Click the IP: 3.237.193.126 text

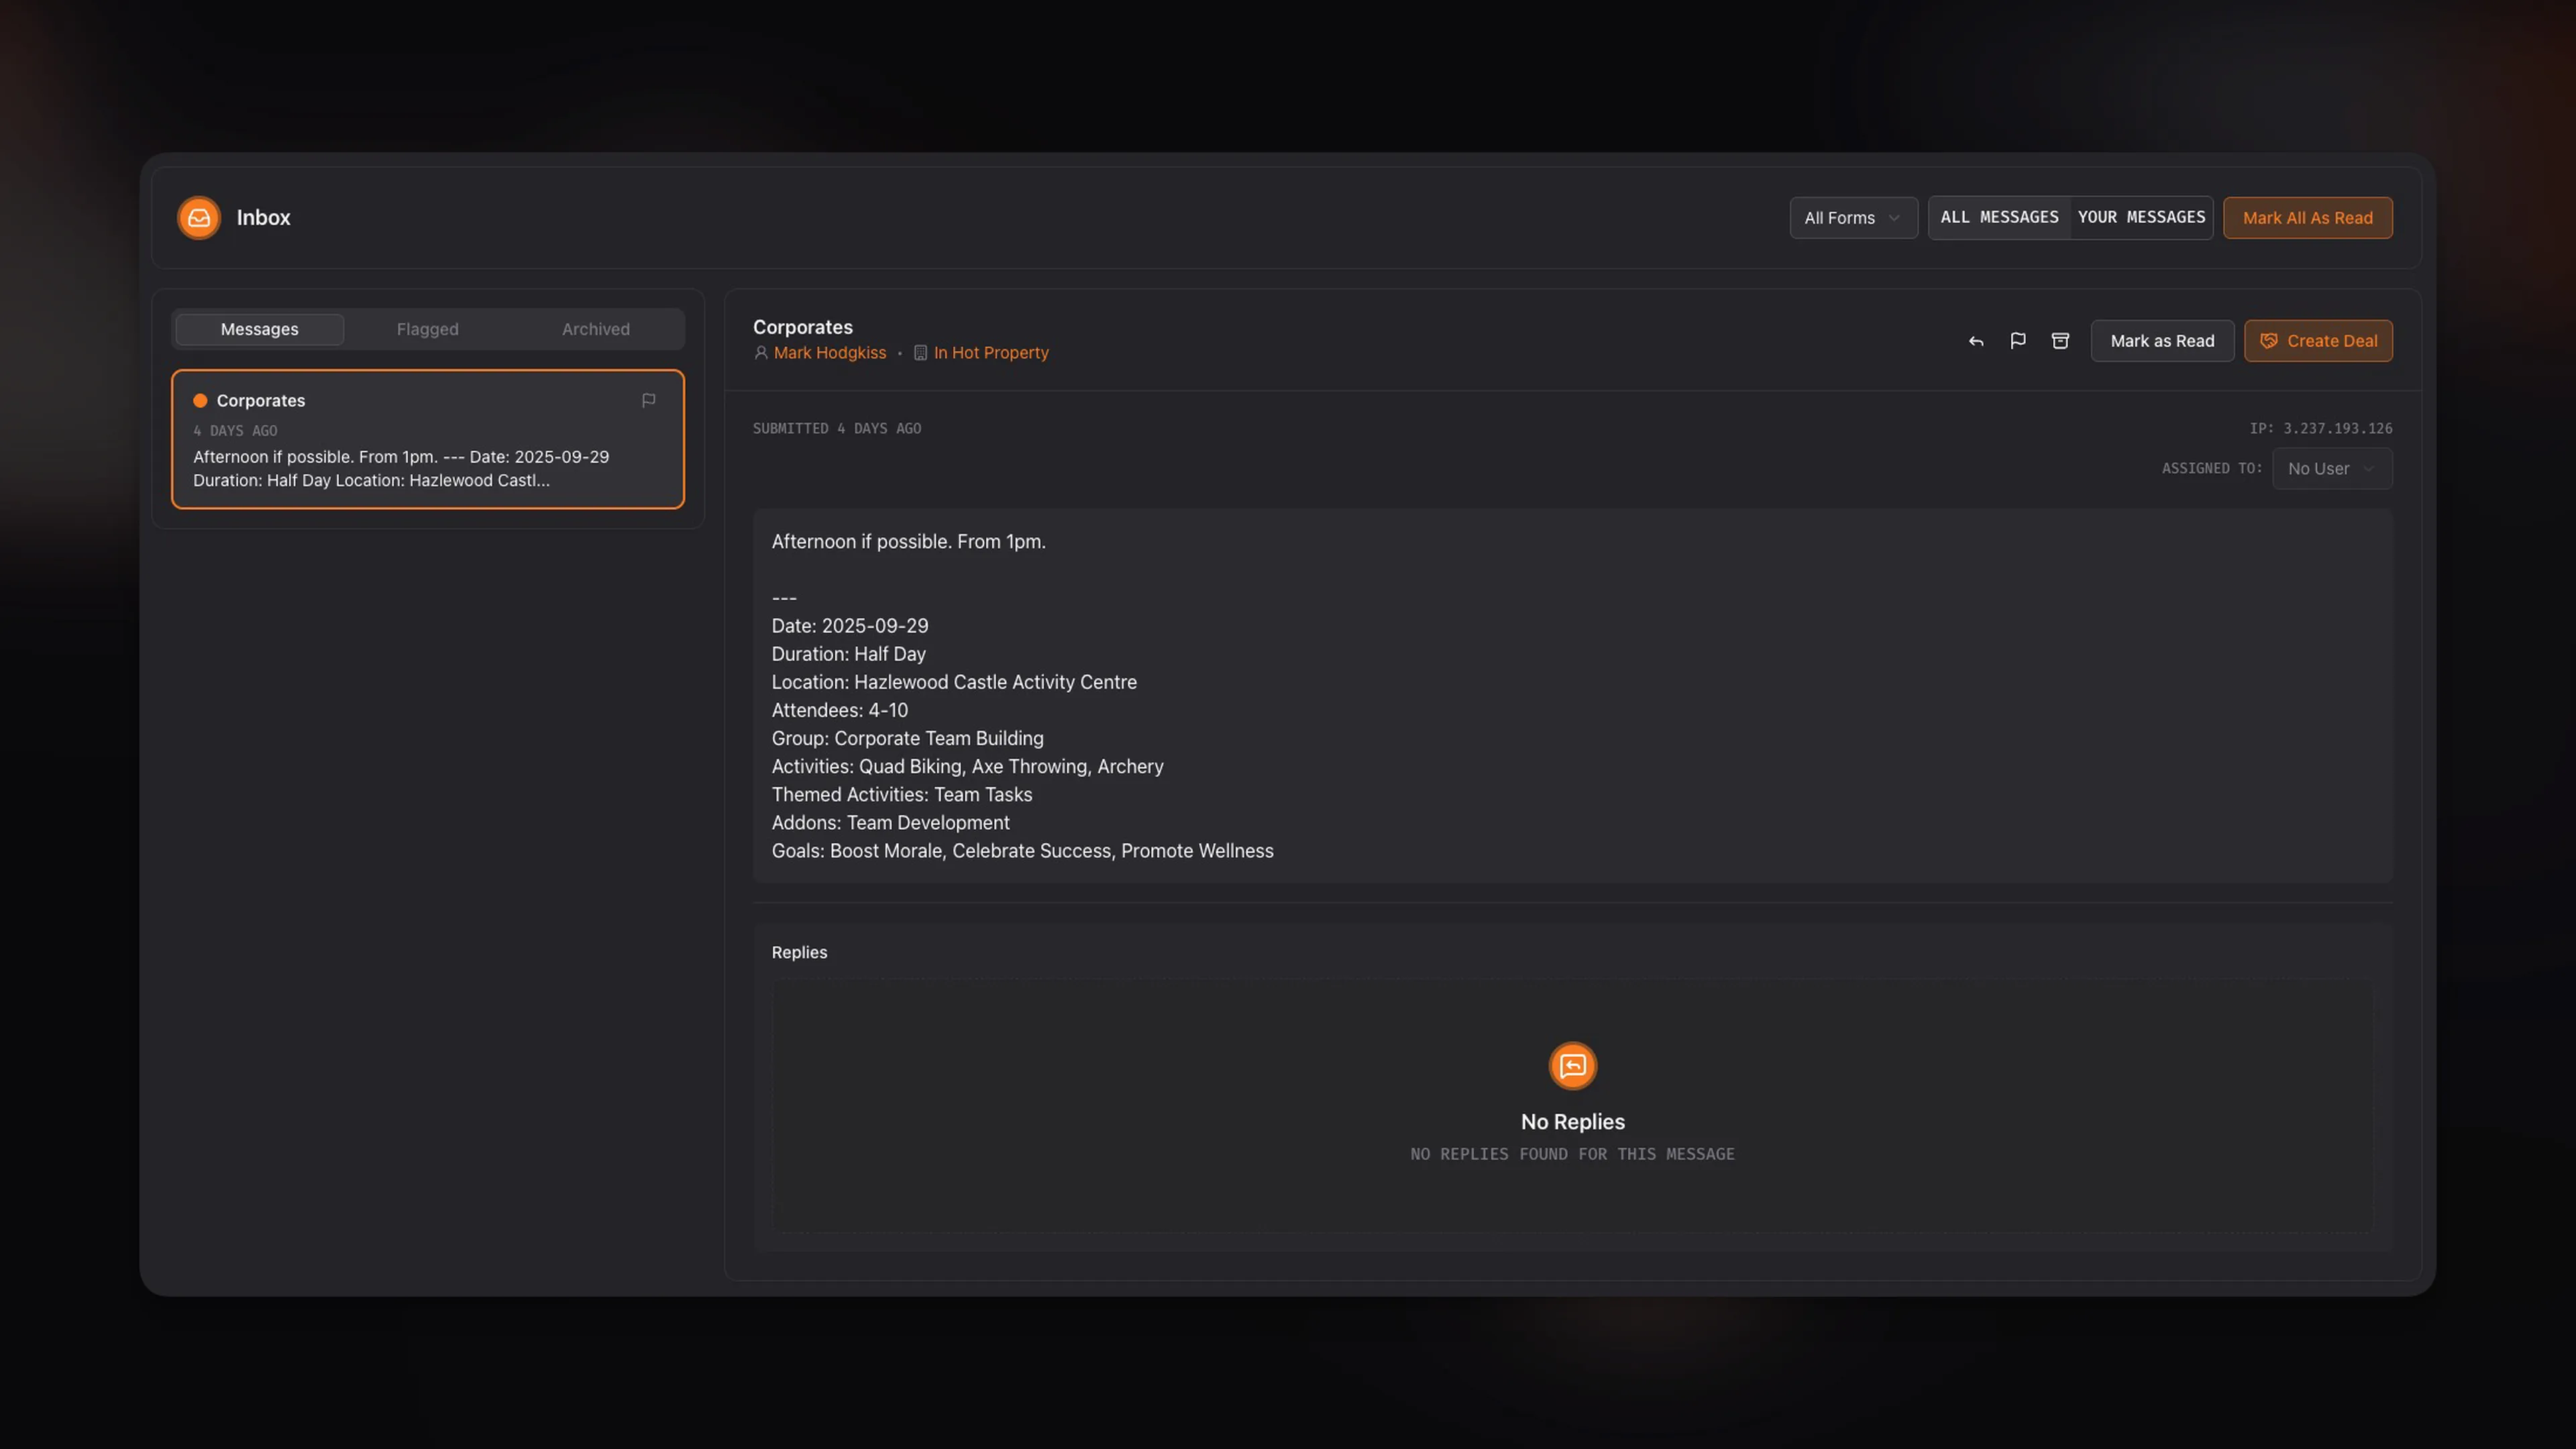(x=2321, y=428)
